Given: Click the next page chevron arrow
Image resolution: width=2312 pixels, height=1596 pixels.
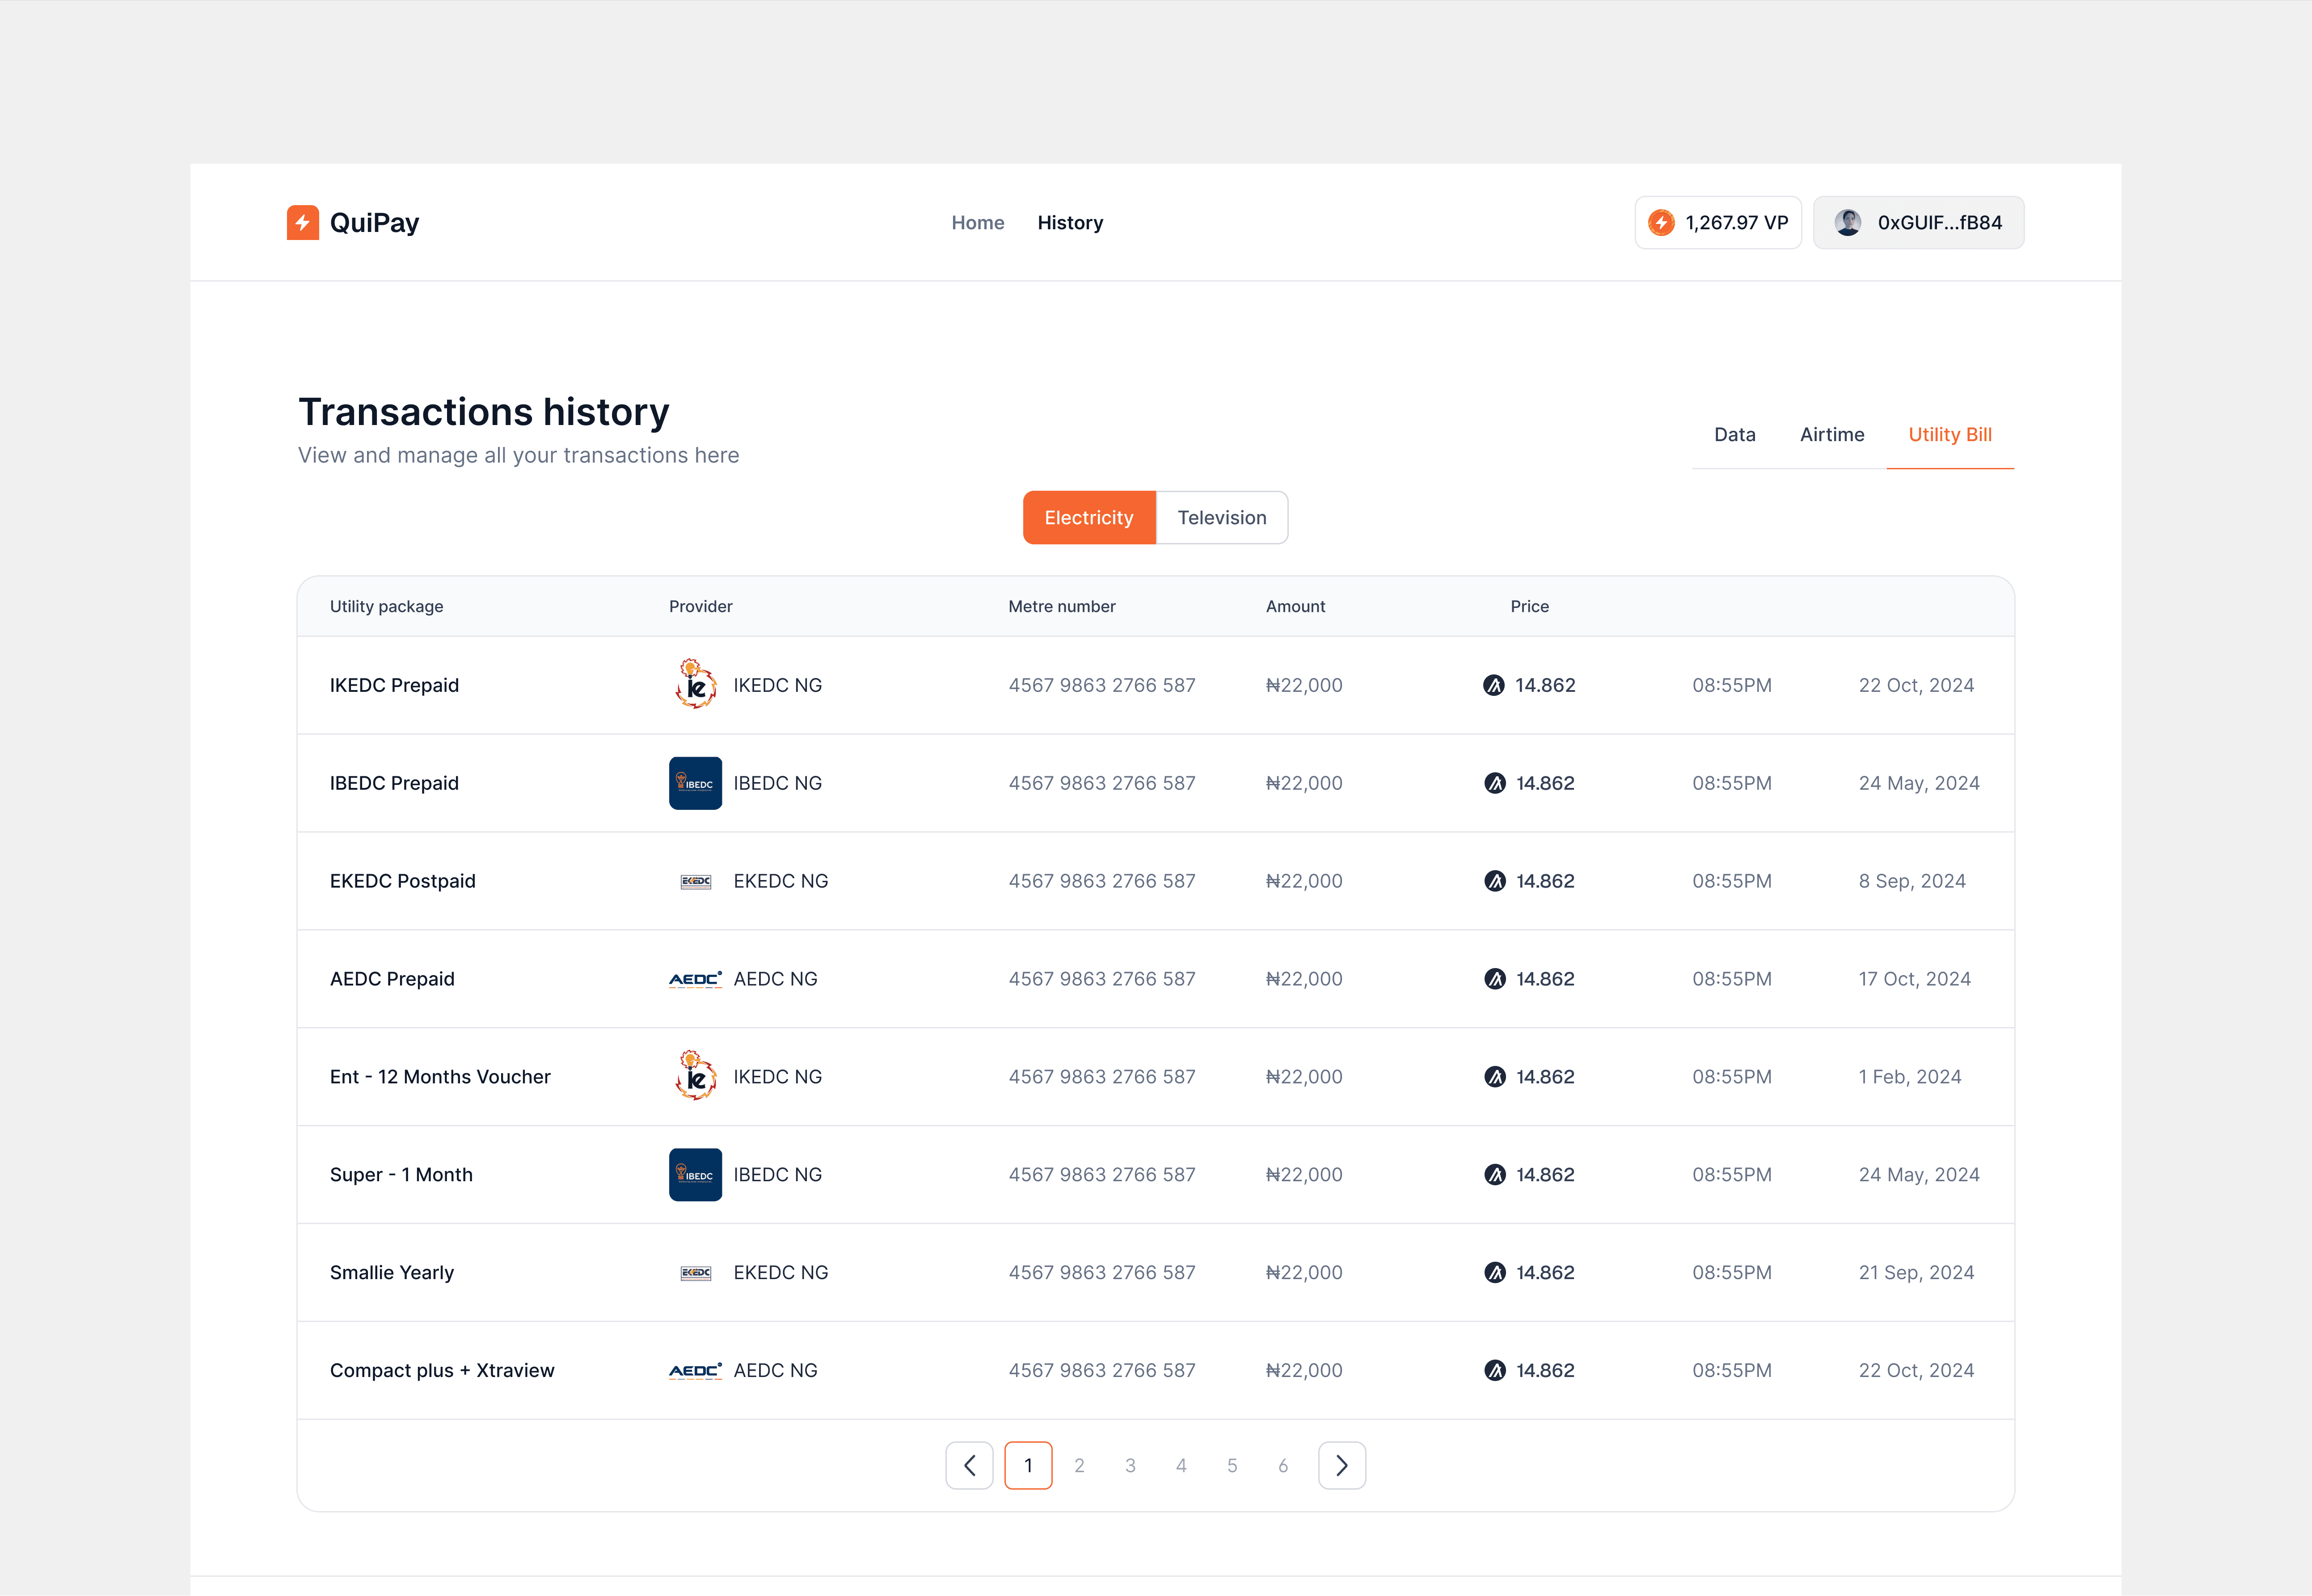Looking at the screenshot, I should pos(1342,1465).
